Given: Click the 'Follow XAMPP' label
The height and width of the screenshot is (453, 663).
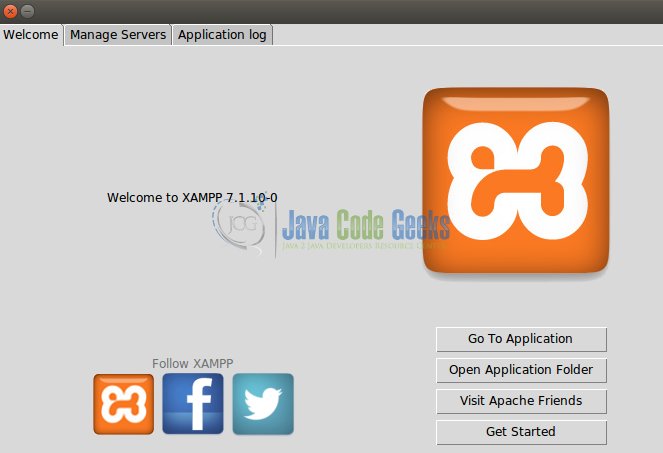Looking at the screenshot, I should (192, 363).
